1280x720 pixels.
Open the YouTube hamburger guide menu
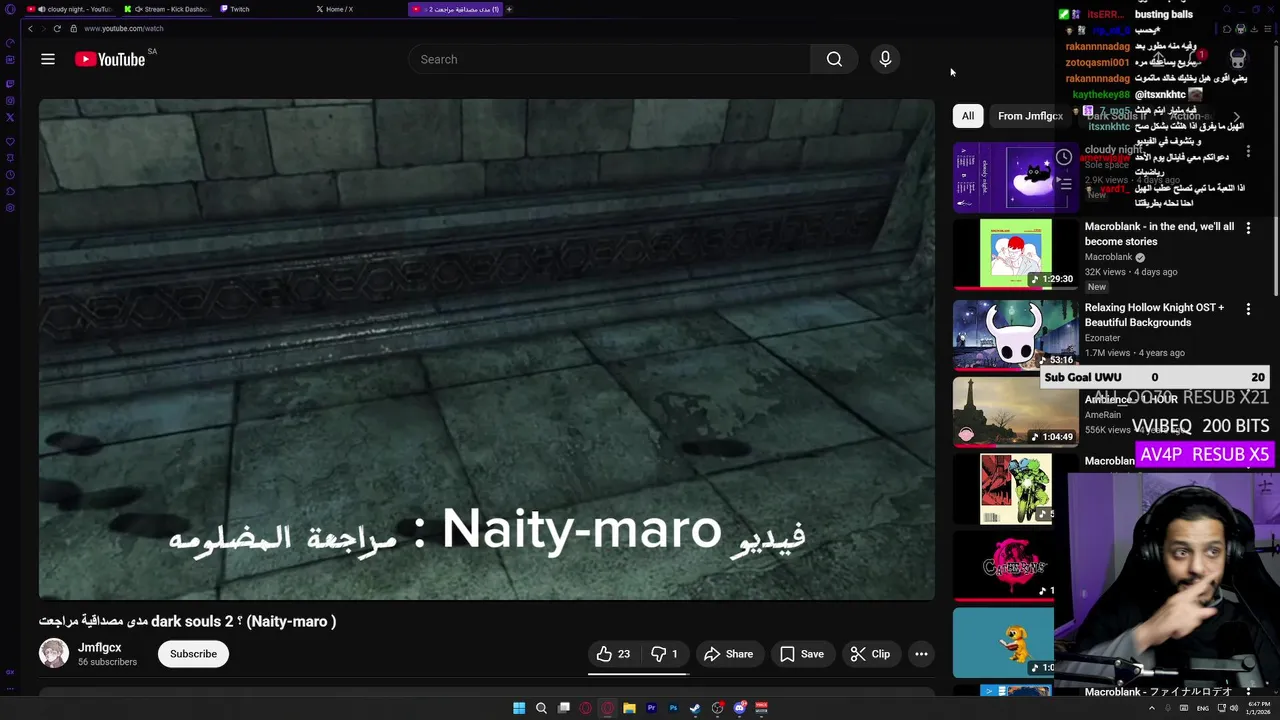click(x=47, y=59)
